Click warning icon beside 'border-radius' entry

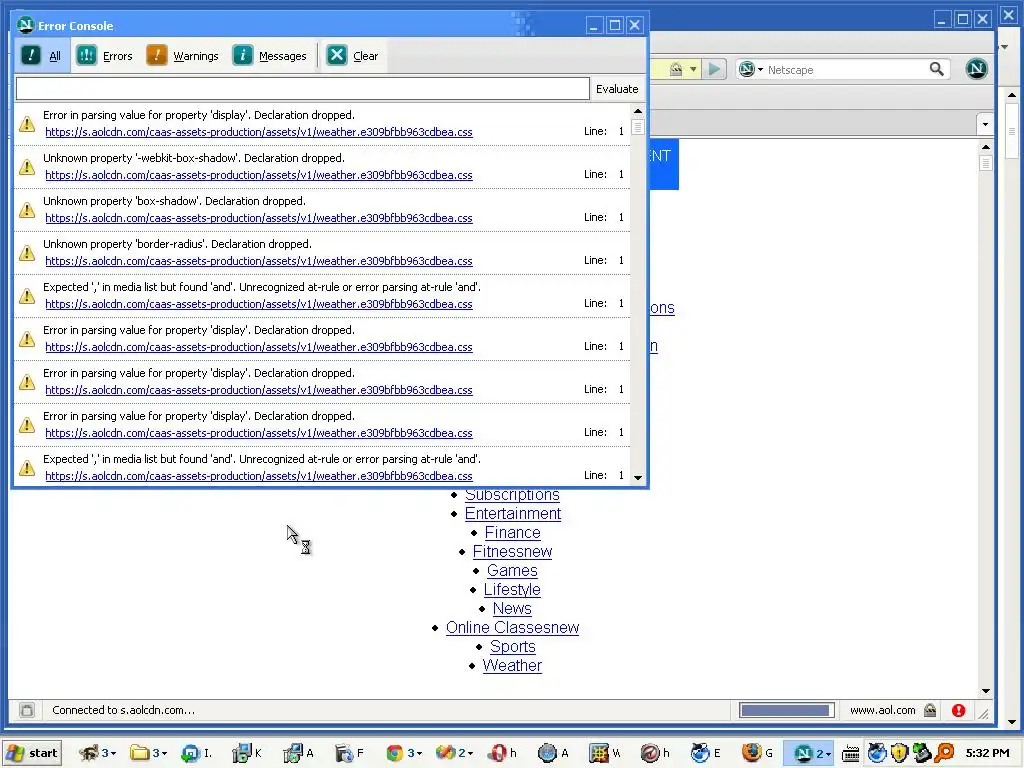27,253
